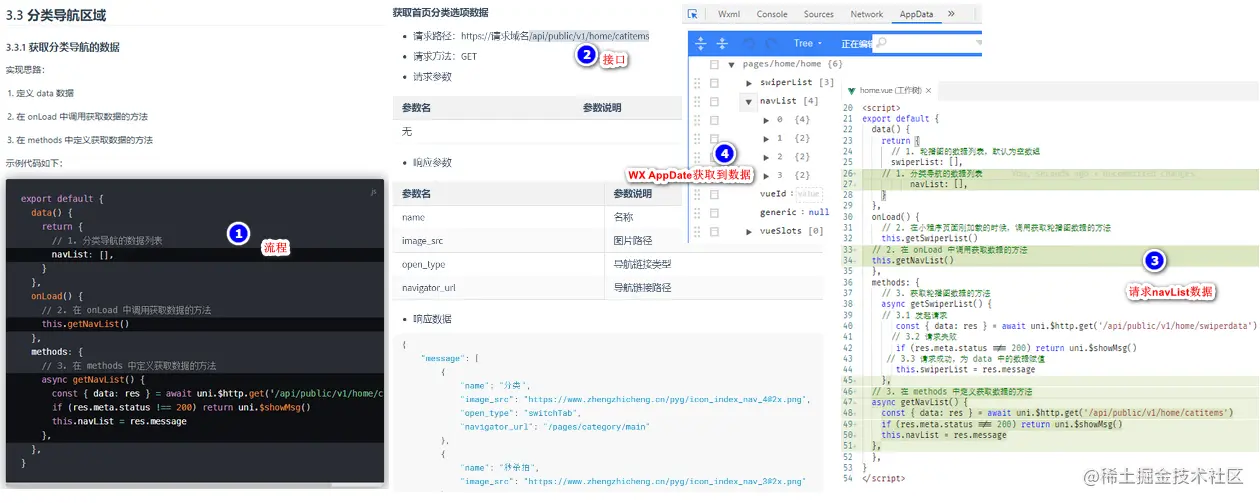The image size is (1260, 503).
Task: Collapse the pages/home/home tree node
Action: click(732, 64)
